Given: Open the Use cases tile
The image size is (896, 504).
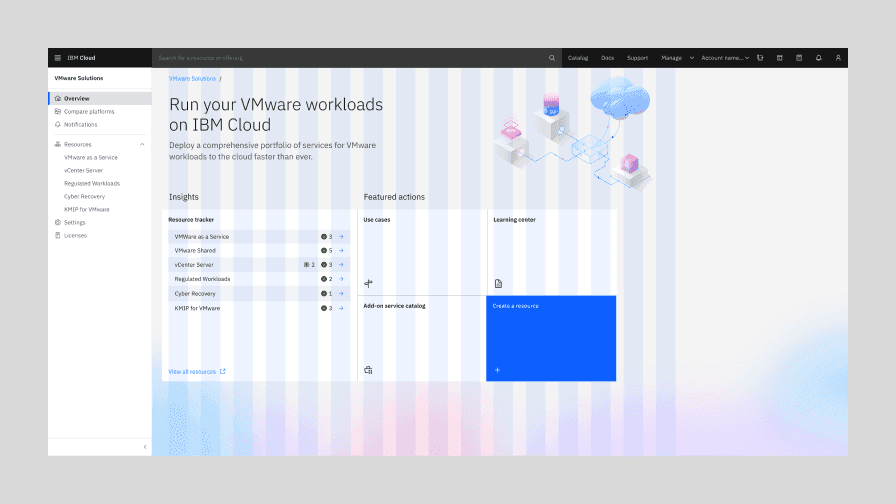Looking at the screenshot, I should (421, 251).
